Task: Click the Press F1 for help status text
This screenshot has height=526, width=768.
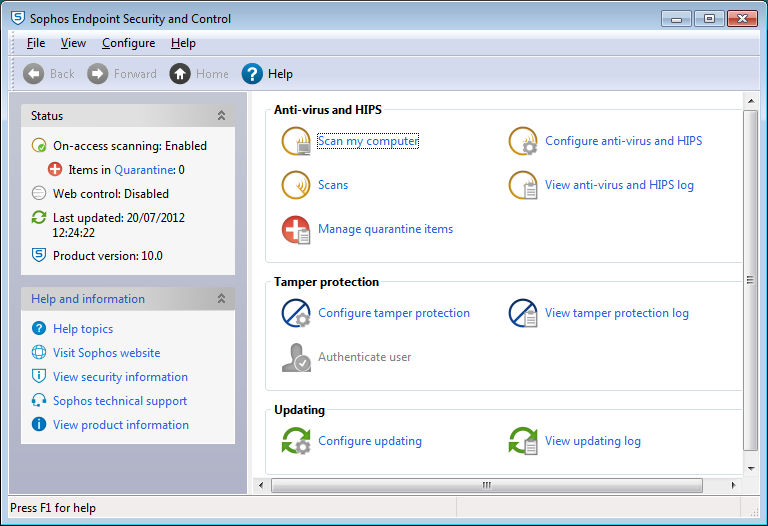Action: click(x=53, y=508)
